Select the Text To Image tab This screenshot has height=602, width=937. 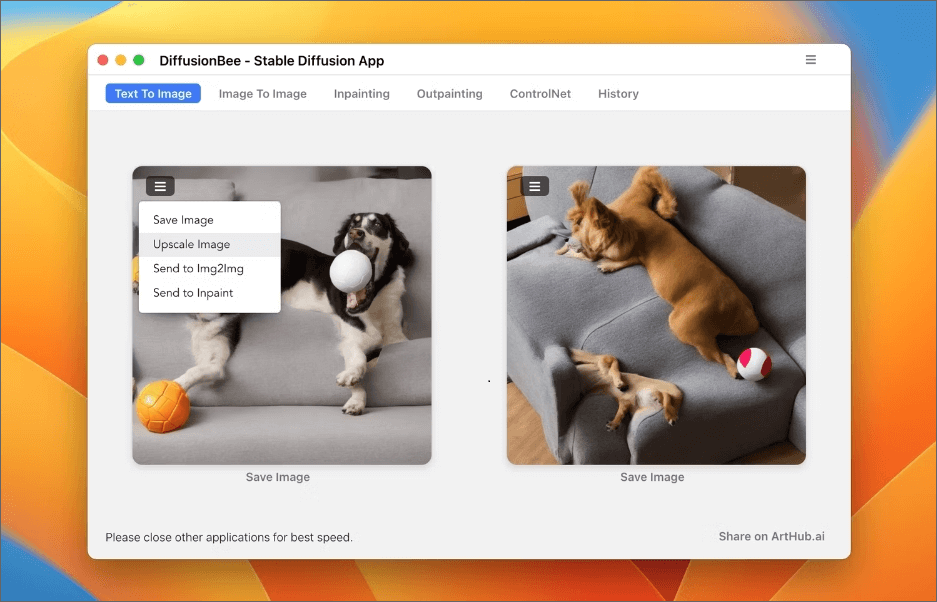[153, 94]
